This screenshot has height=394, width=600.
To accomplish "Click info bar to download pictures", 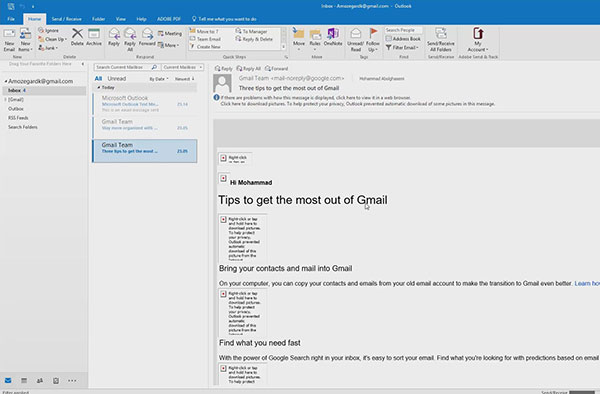I will (x=357, y=104).
